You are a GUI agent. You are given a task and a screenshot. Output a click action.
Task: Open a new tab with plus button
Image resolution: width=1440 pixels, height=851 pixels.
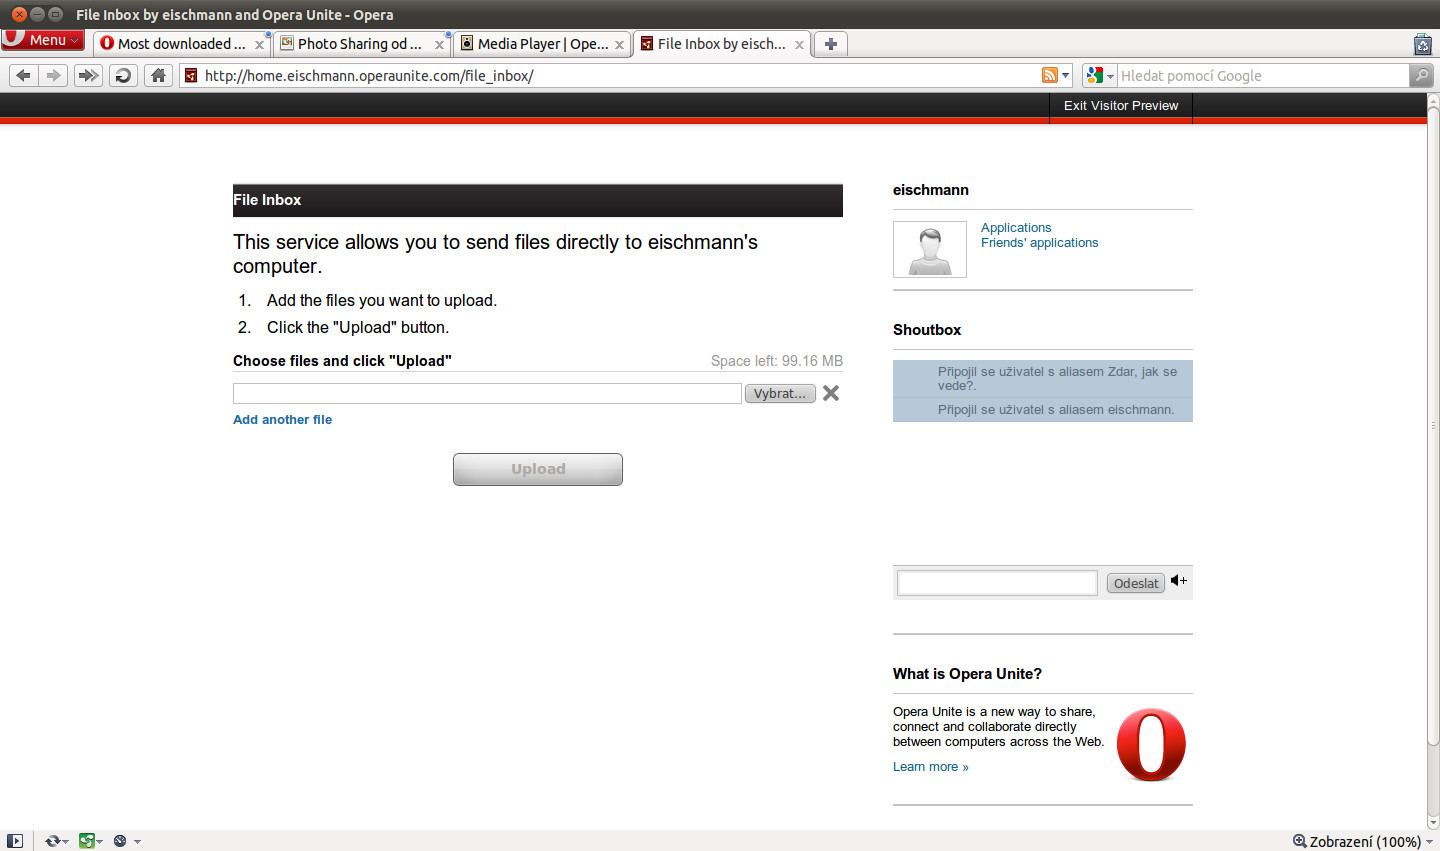point(830,44)
